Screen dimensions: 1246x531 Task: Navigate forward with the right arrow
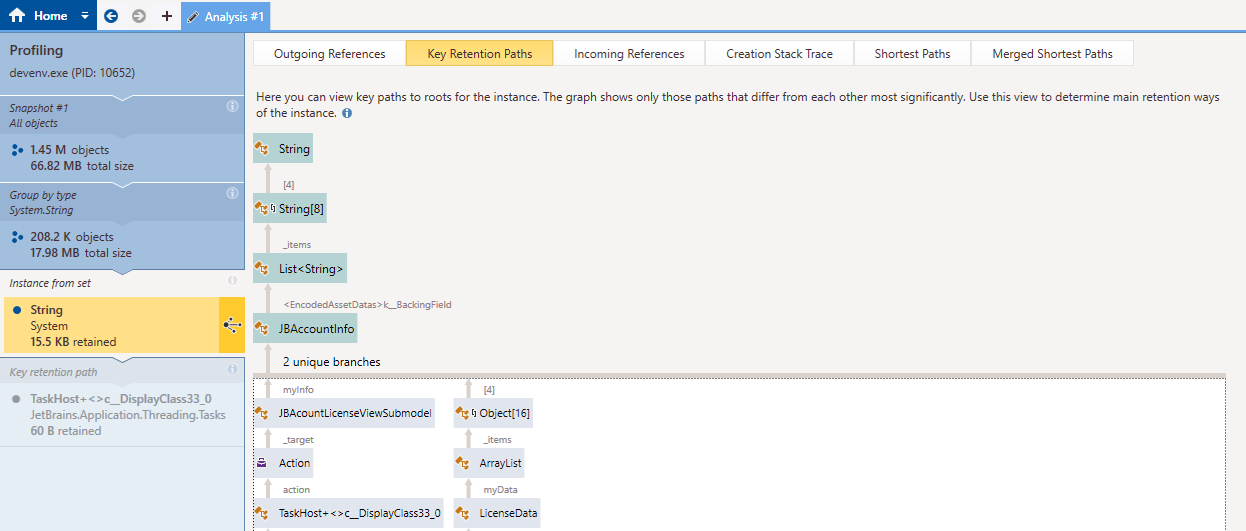coord(139,16)
